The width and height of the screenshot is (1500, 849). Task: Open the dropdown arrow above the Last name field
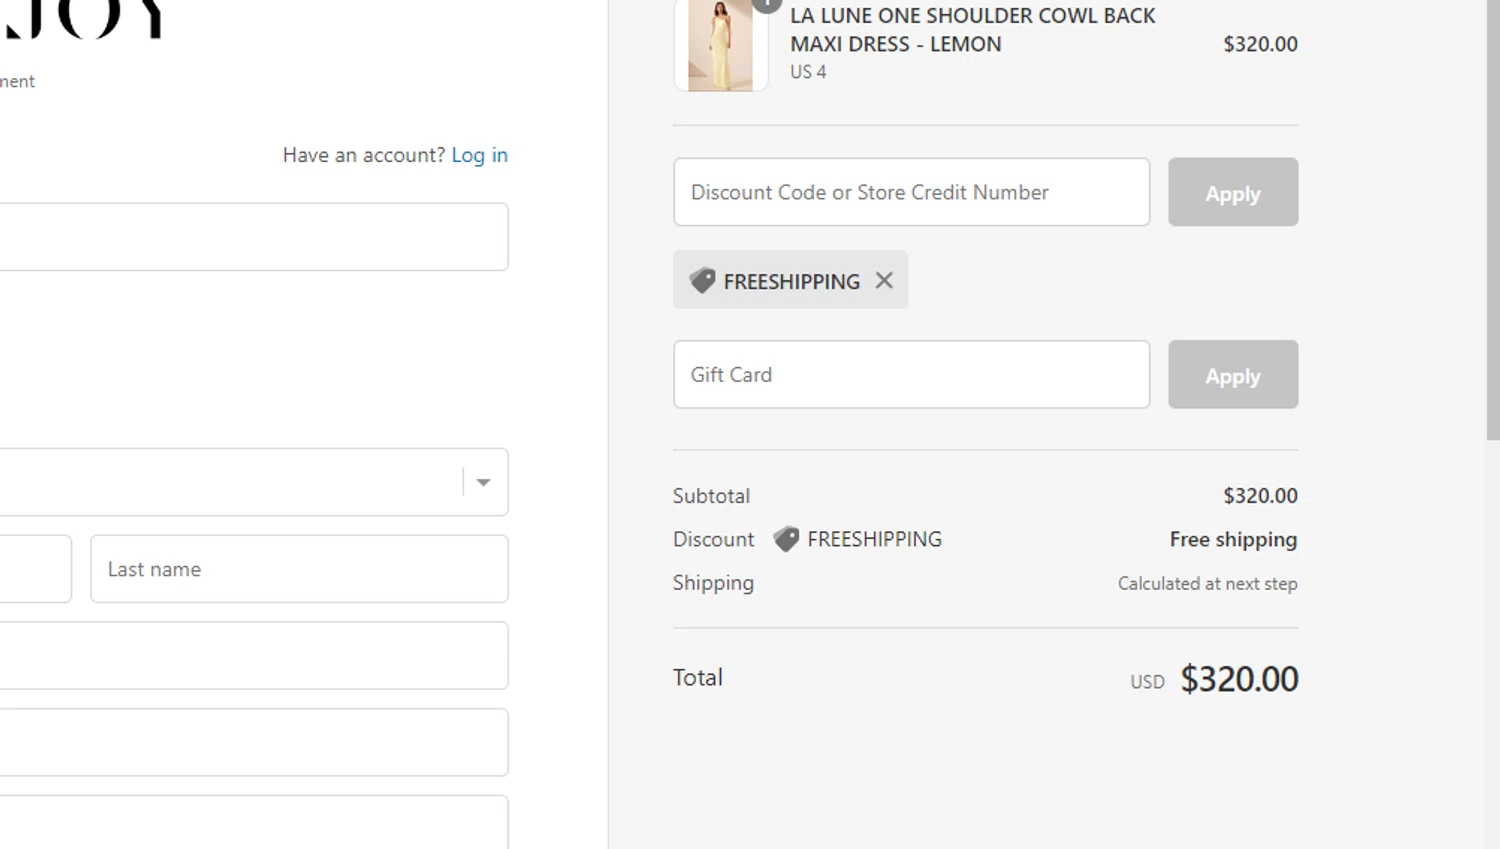[x=483, y=482]
